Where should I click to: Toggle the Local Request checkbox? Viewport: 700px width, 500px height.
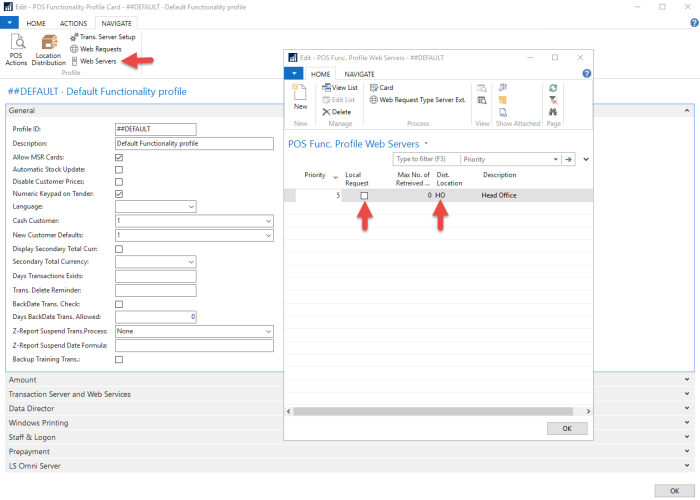tap(364, 196)
